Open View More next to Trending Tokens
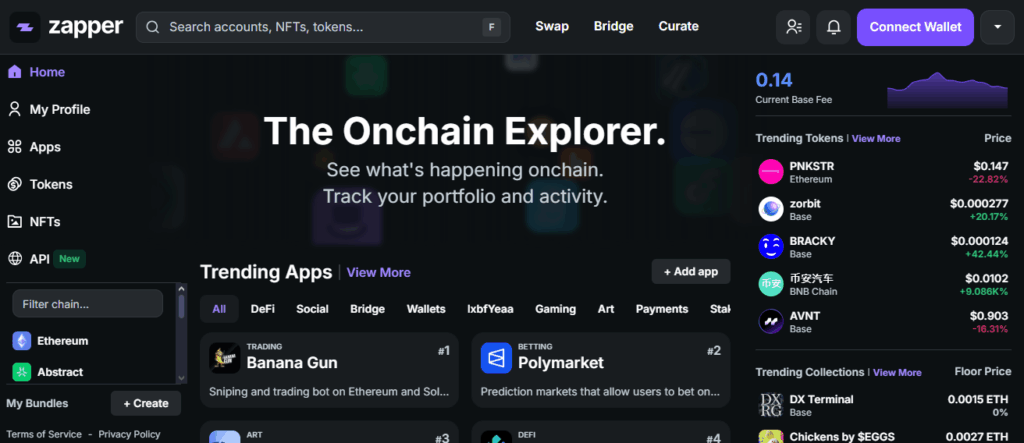This screenshot has height=443, width=1024. [x=876, y=139]
